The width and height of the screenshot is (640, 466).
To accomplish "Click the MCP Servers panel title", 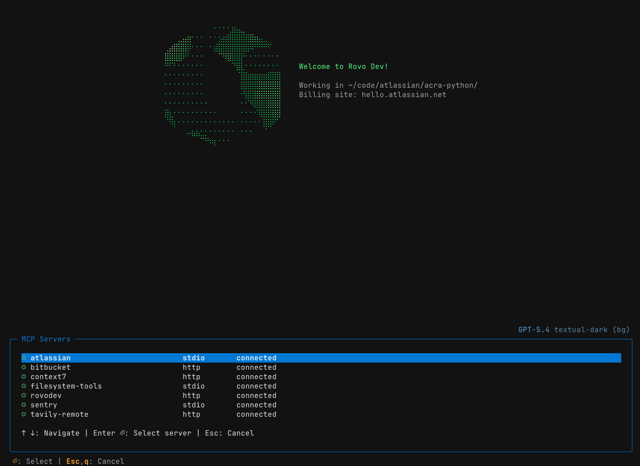I will [46, 339].
